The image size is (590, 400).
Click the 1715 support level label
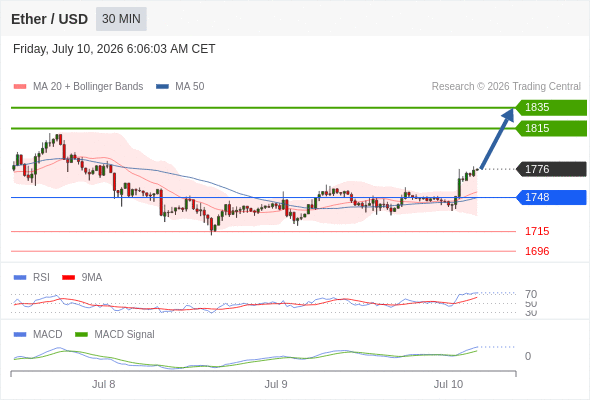[x=537, y=231]
